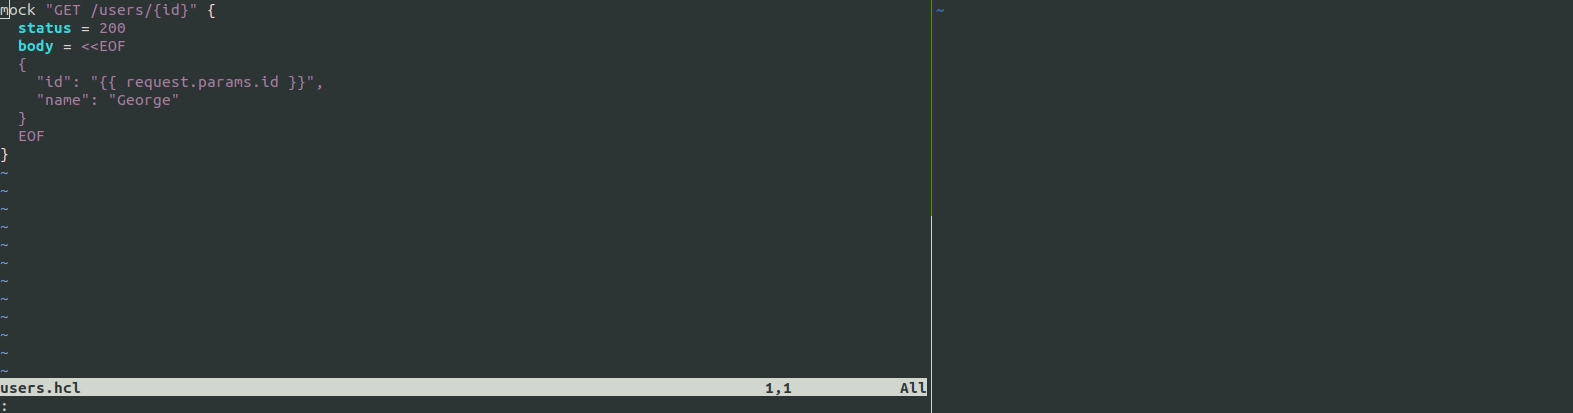Viewport: 1573px width, 413px height.
Task: Click the word mock in line one
Action: [x=18, y=10]
